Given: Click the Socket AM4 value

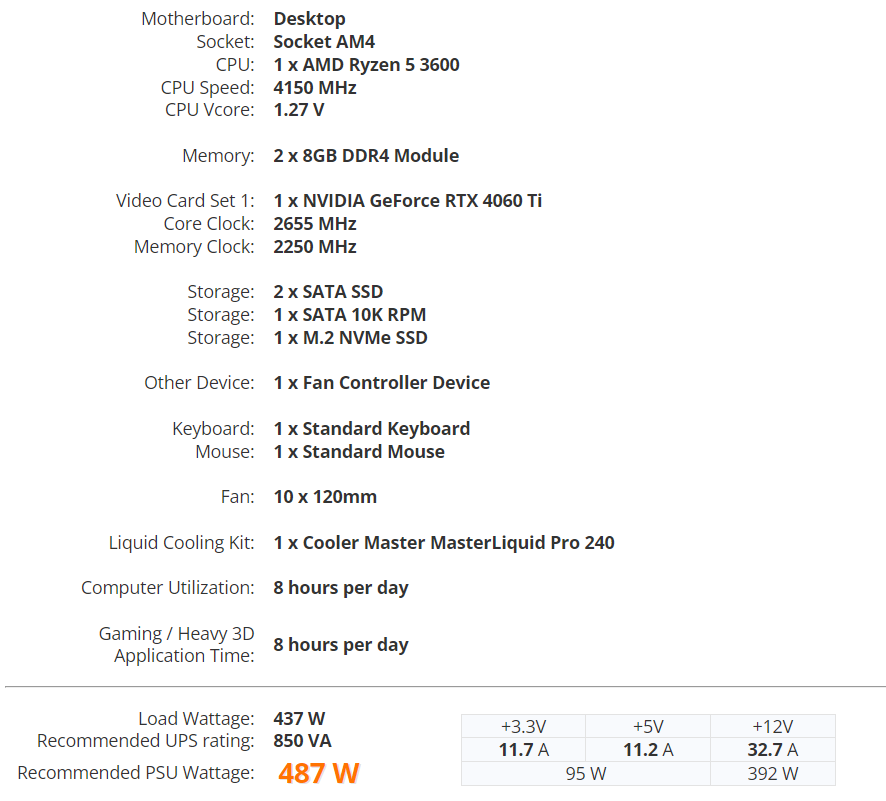Looking at the screenshot, I should [x=324, y=41].
